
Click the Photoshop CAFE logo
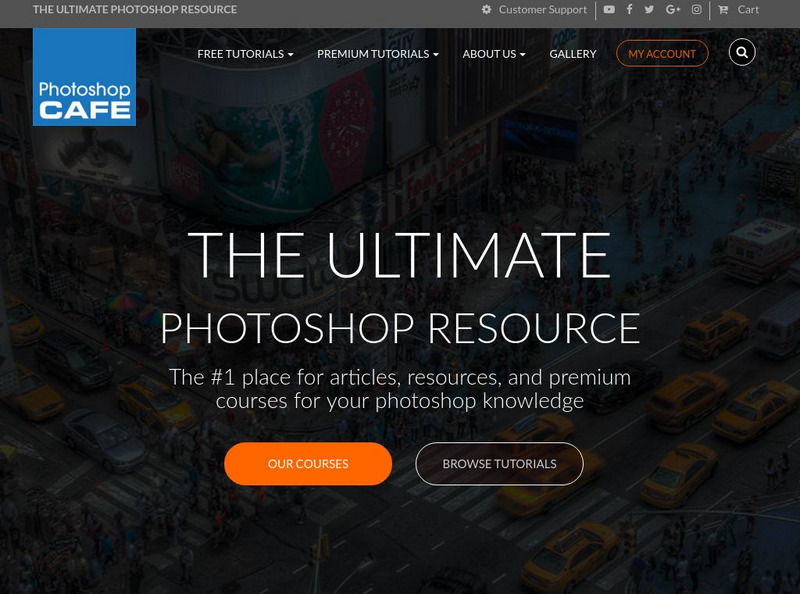84,77
